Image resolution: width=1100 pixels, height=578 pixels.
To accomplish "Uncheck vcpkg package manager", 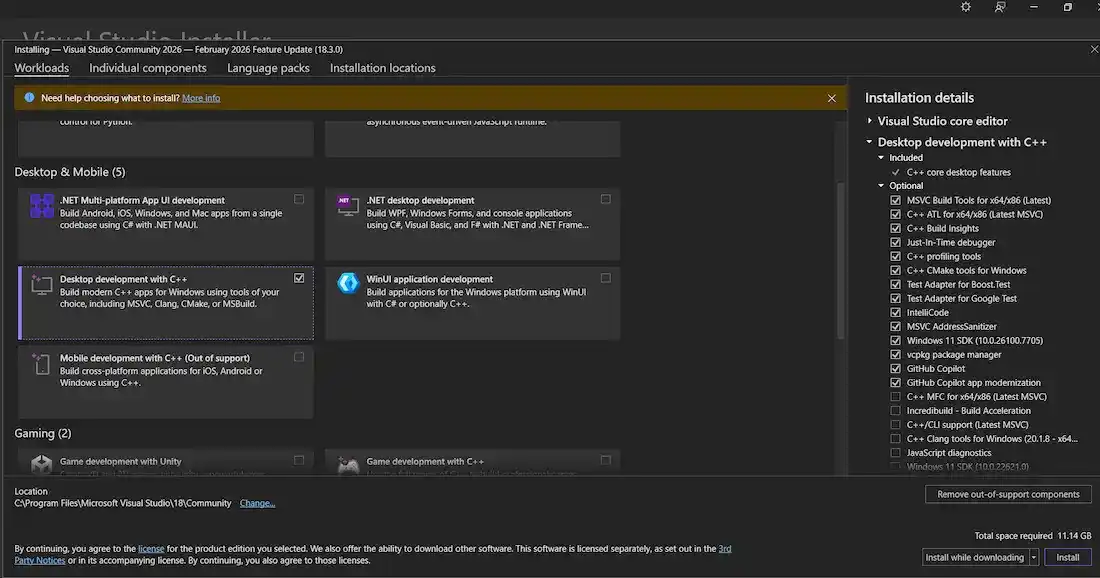I will (895, 354).
